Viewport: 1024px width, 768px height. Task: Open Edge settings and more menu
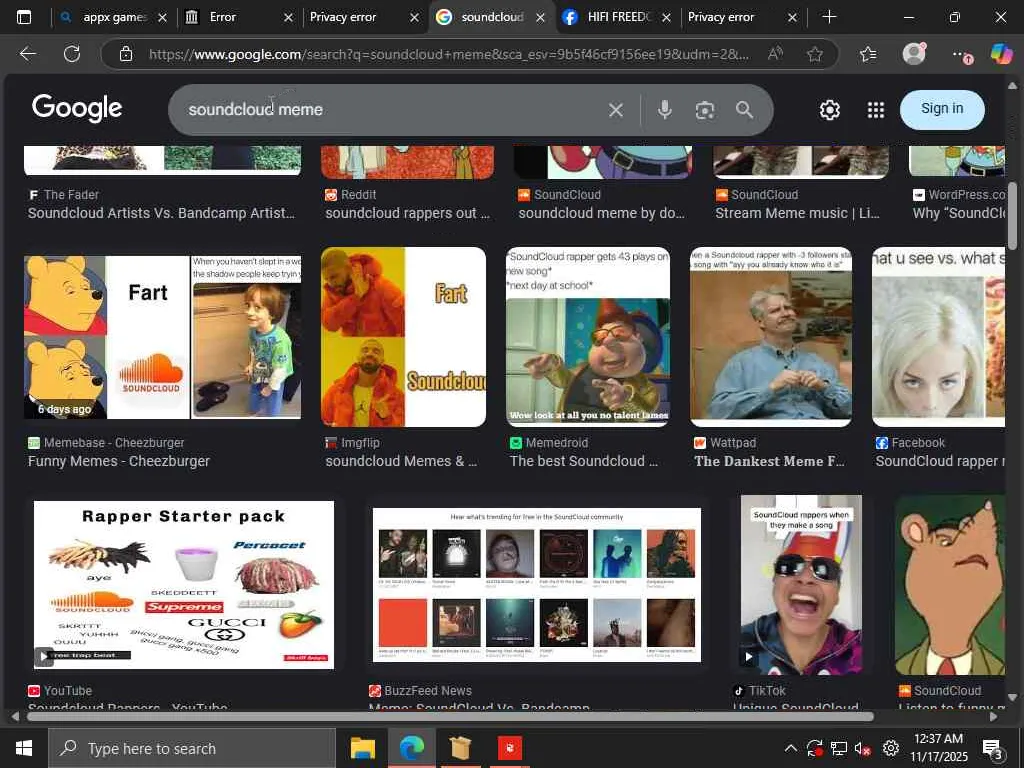pos(961,55)
